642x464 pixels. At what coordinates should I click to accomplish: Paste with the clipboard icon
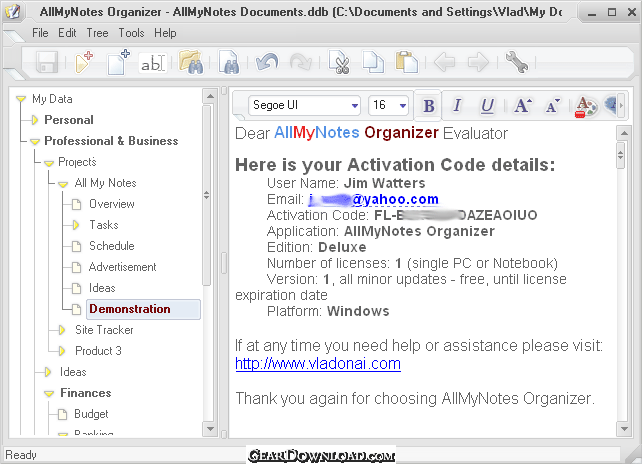(x=407, y=62)
